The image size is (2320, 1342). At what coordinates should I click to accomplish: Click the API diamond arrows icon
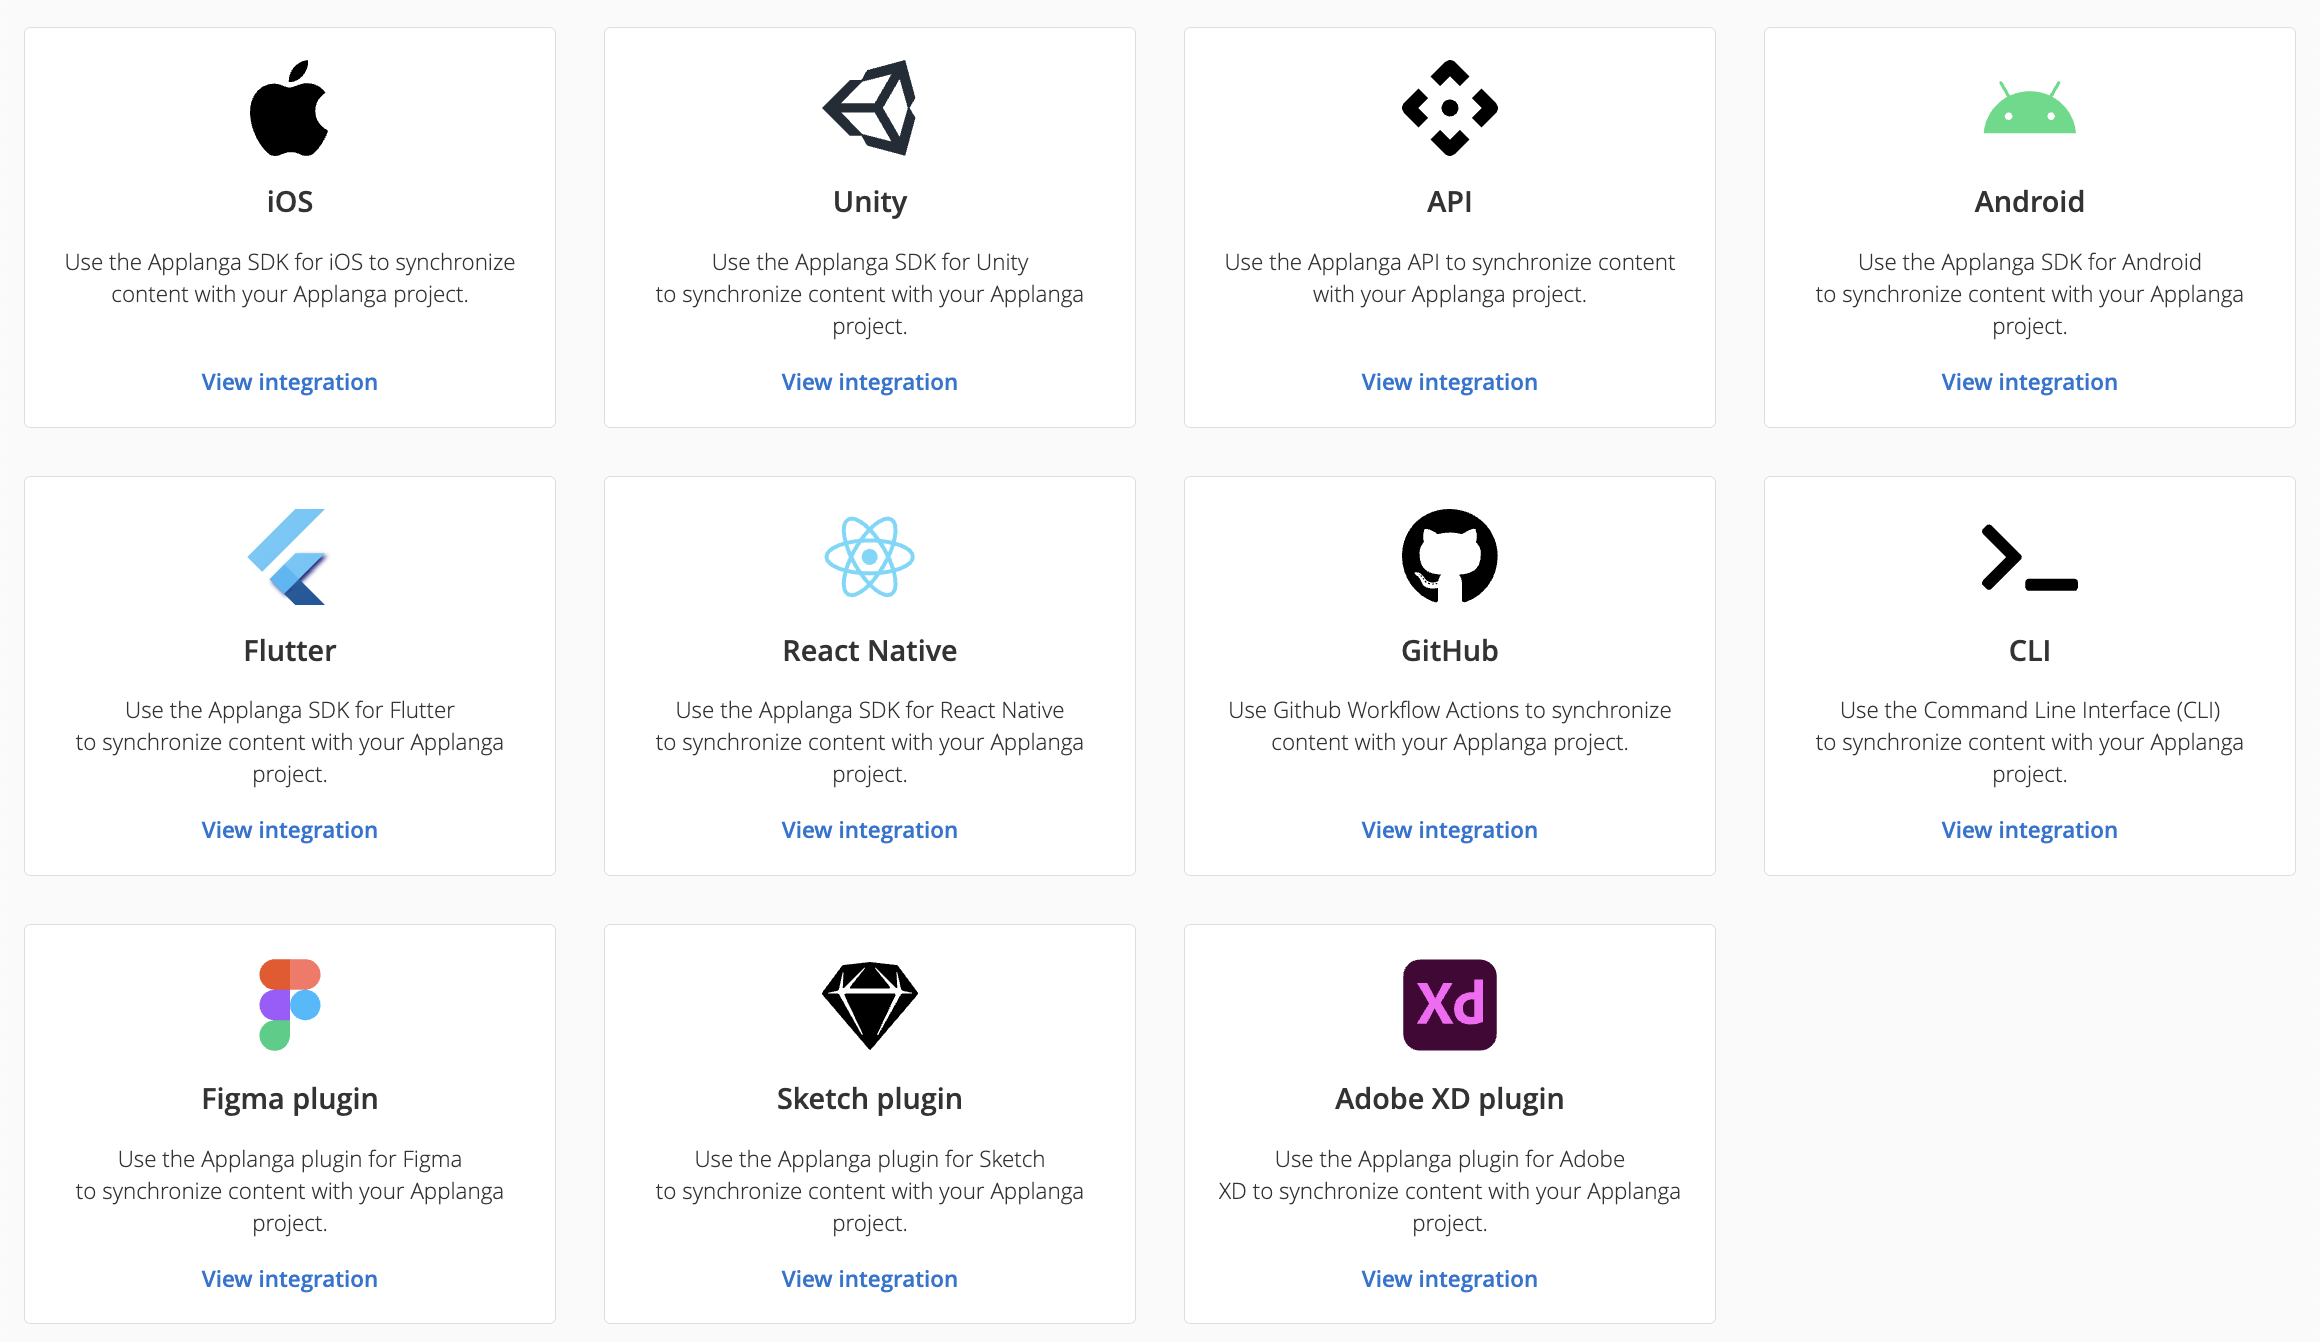tap(1449, 108)
